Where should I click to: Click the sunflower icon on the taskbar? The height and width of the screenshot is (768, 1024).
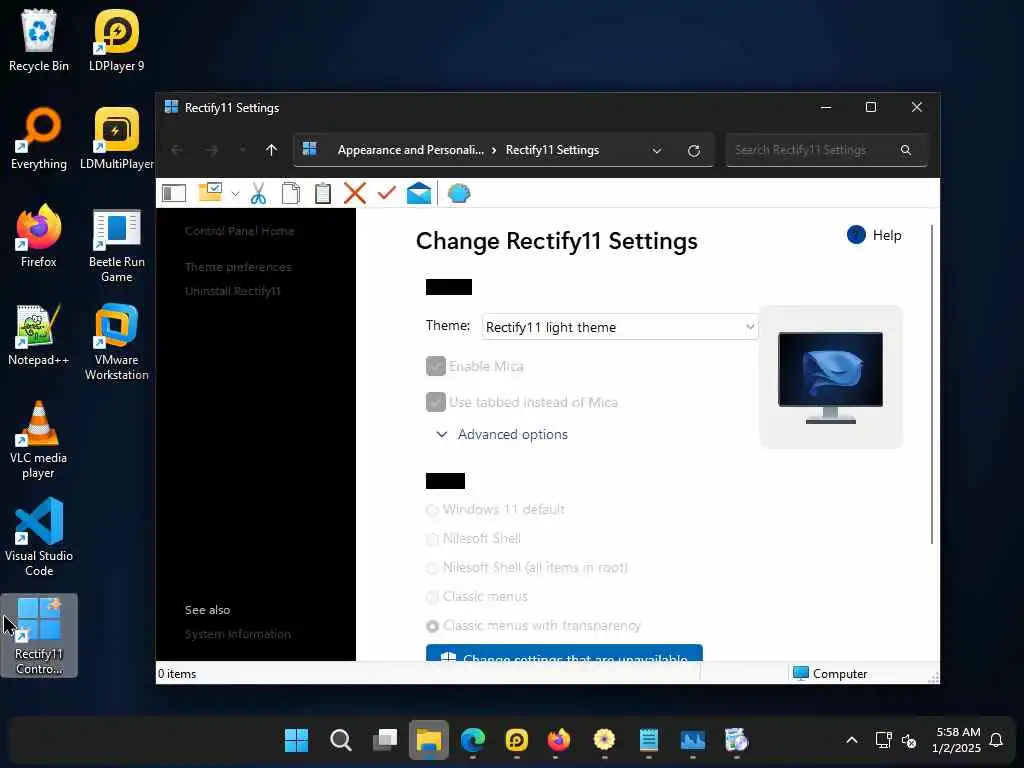604,740
